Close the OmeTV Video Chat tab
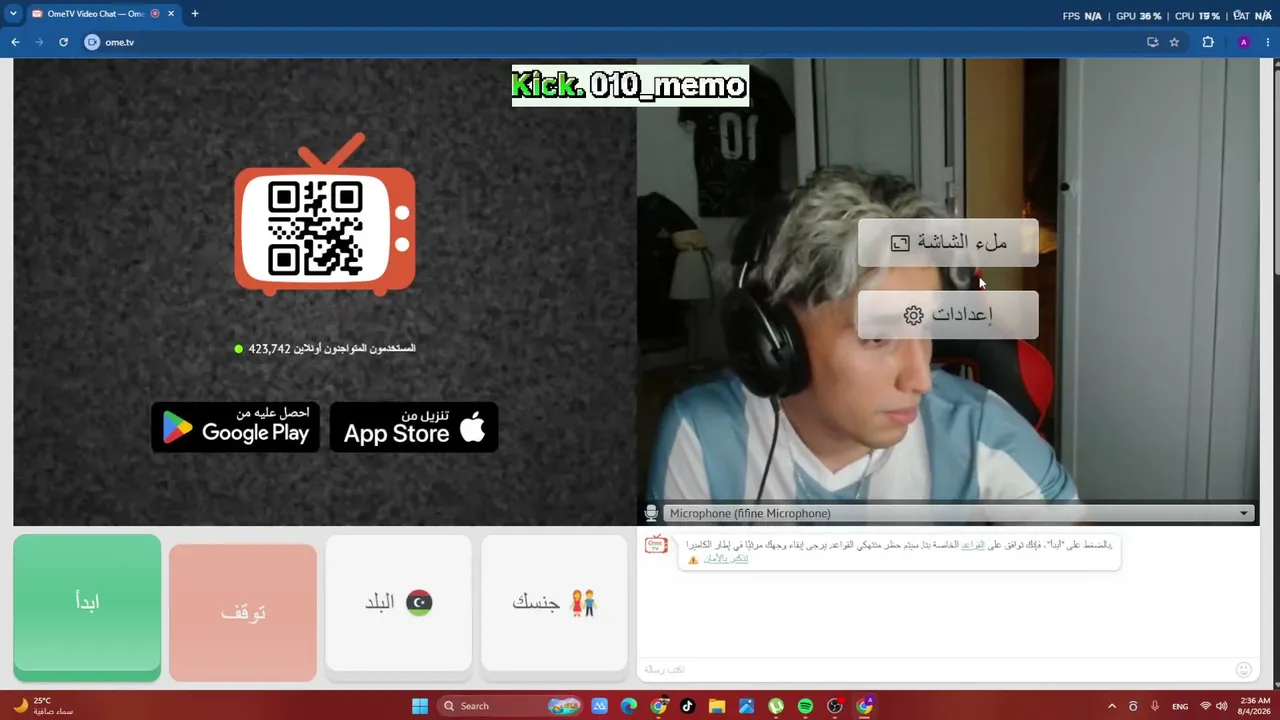This screenshot has width=1280, height=720. [171, 14]
